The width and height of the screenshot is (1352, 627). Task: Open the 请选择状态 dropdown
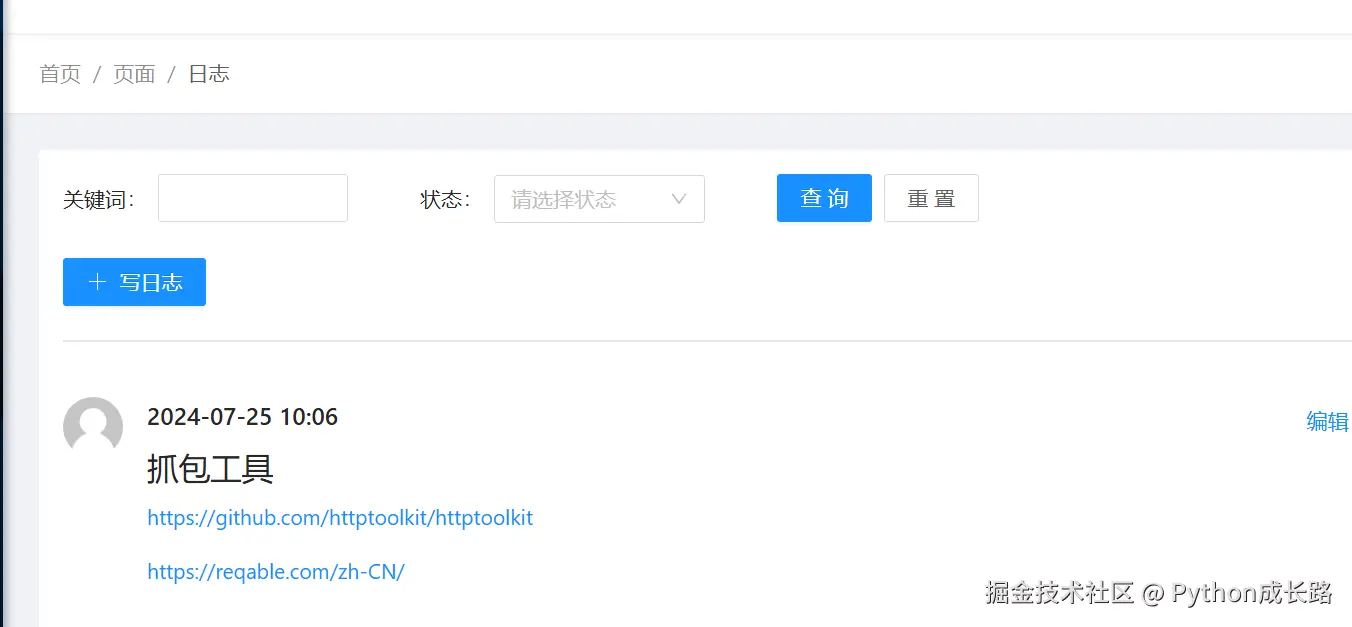point(599,199)
